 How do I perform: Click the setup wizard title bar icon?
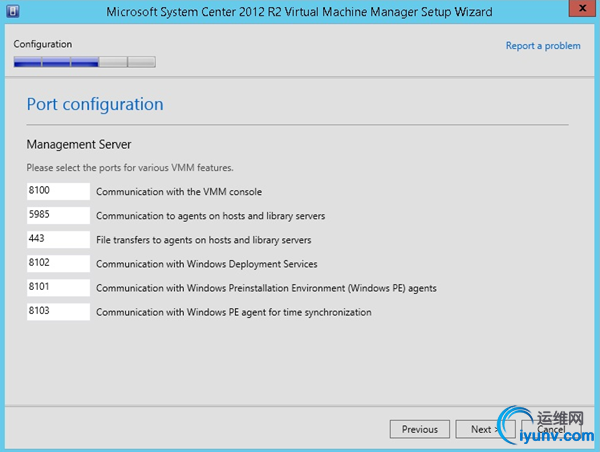[x=13, y=11]
